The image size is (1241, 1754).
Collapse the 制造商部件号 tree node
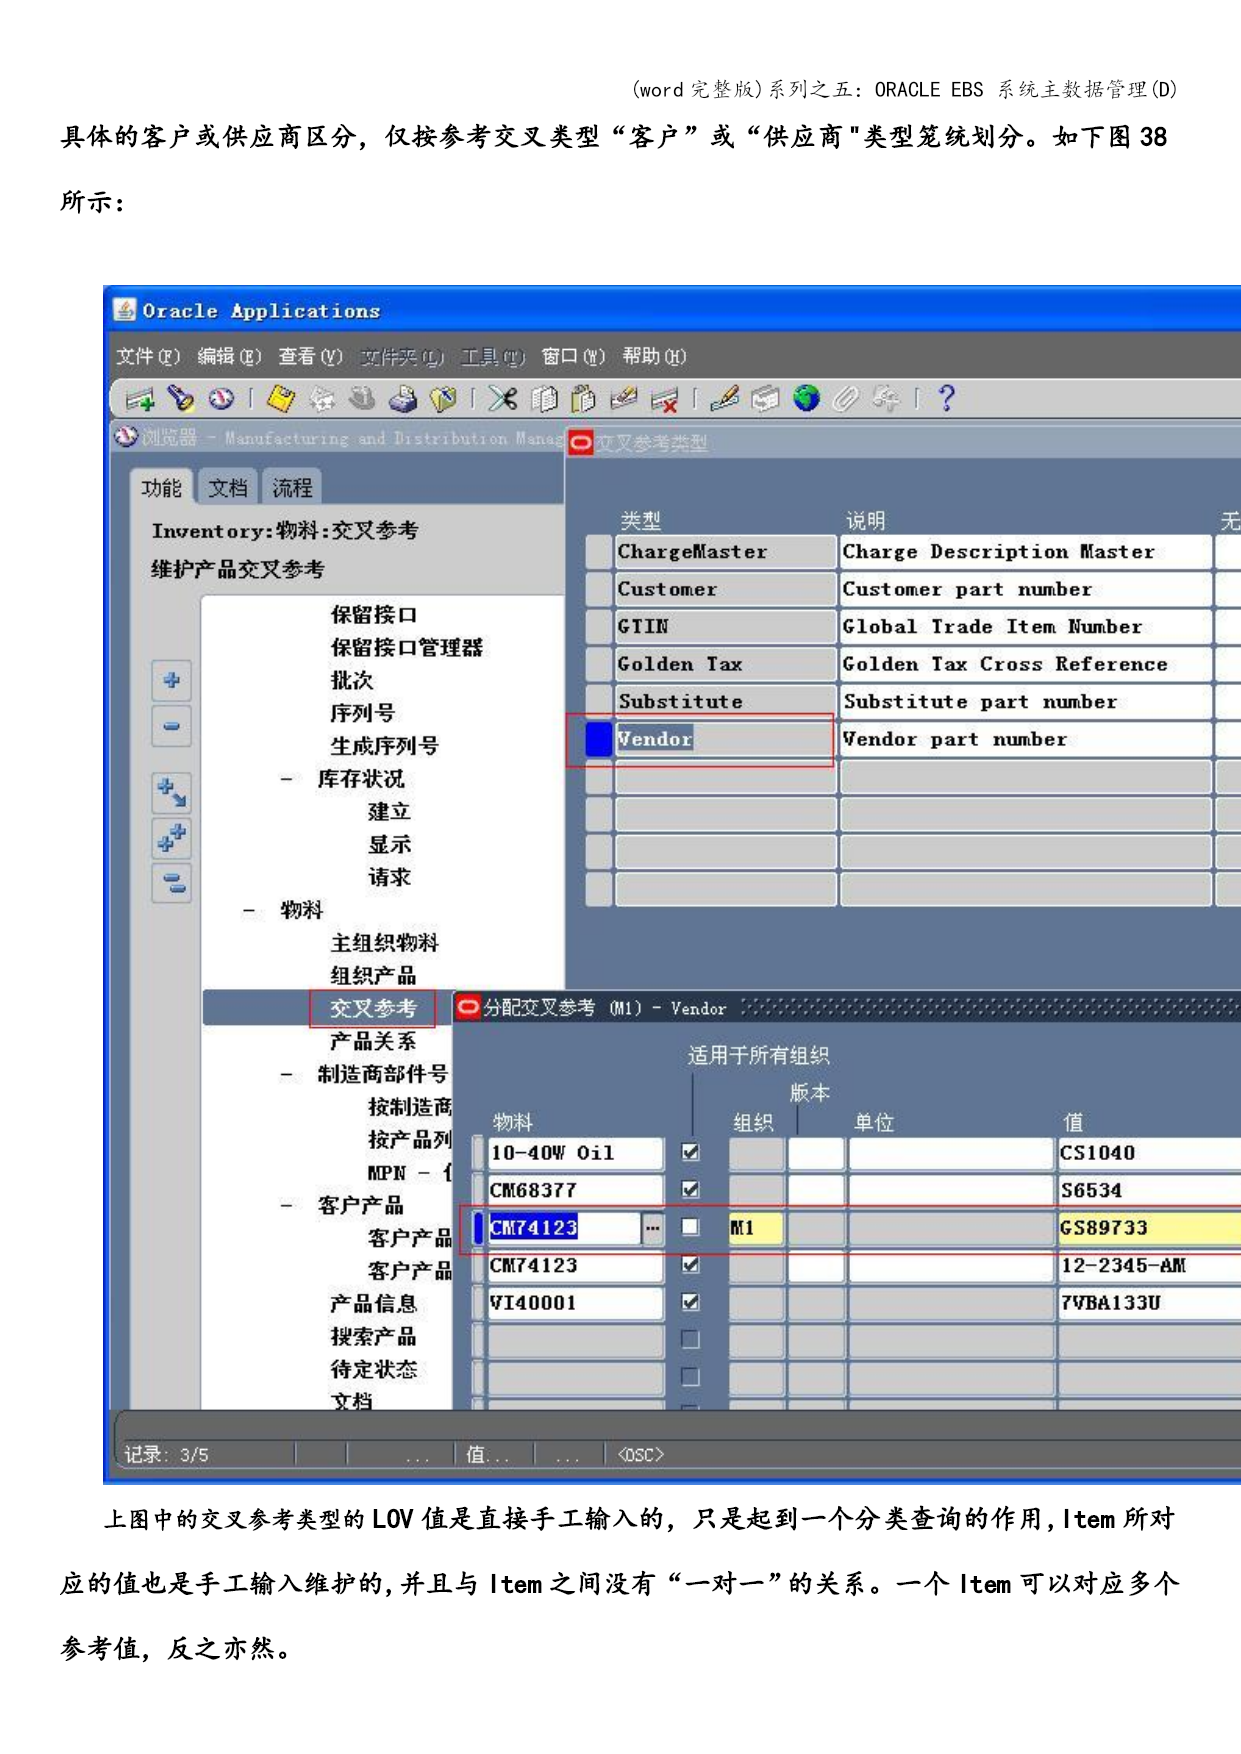(288, 1075)
